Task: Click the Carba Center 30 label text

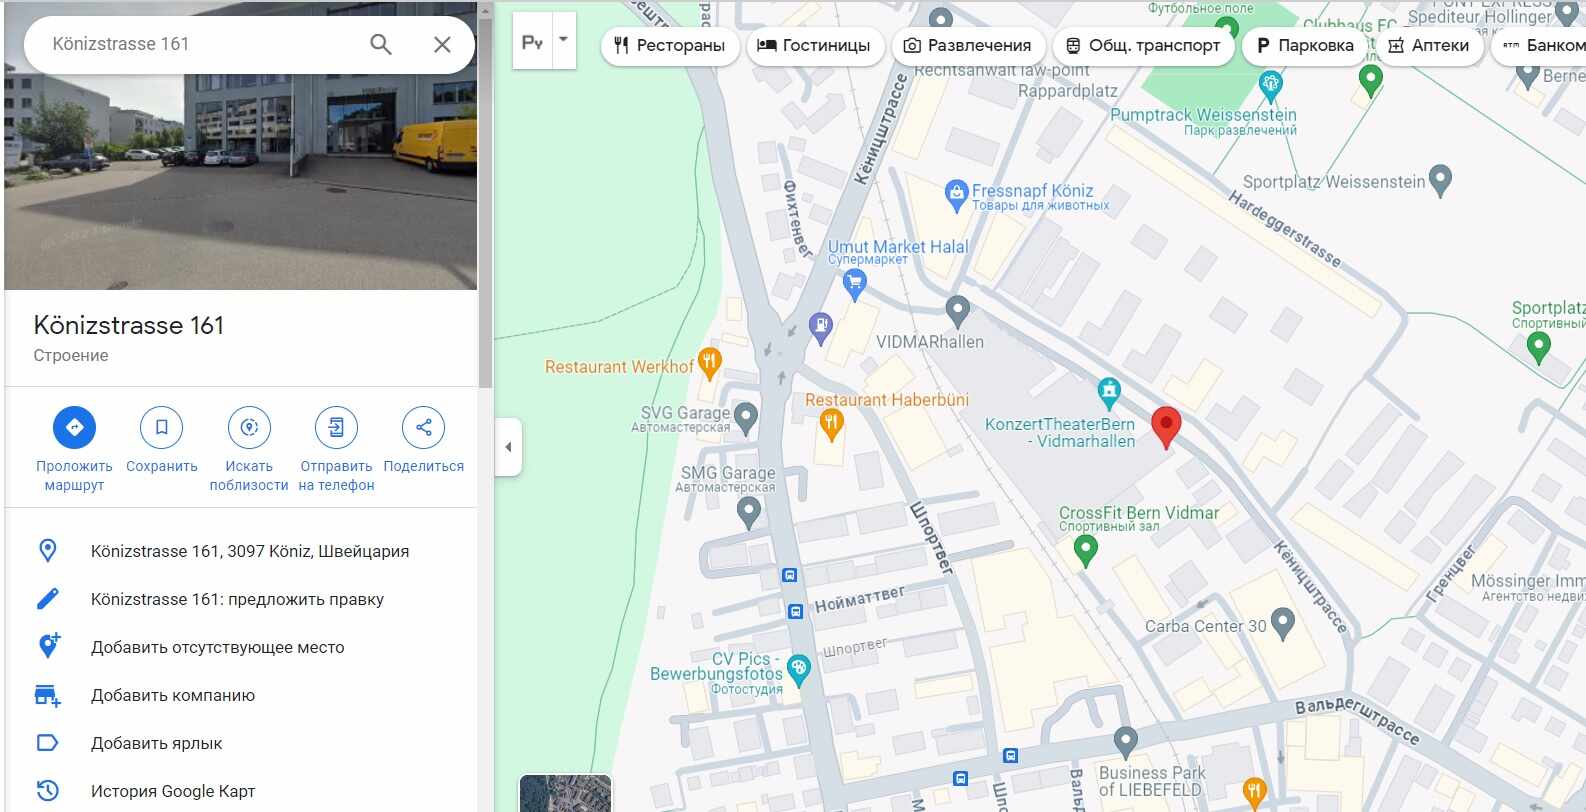Action: tap(1205, 626)
